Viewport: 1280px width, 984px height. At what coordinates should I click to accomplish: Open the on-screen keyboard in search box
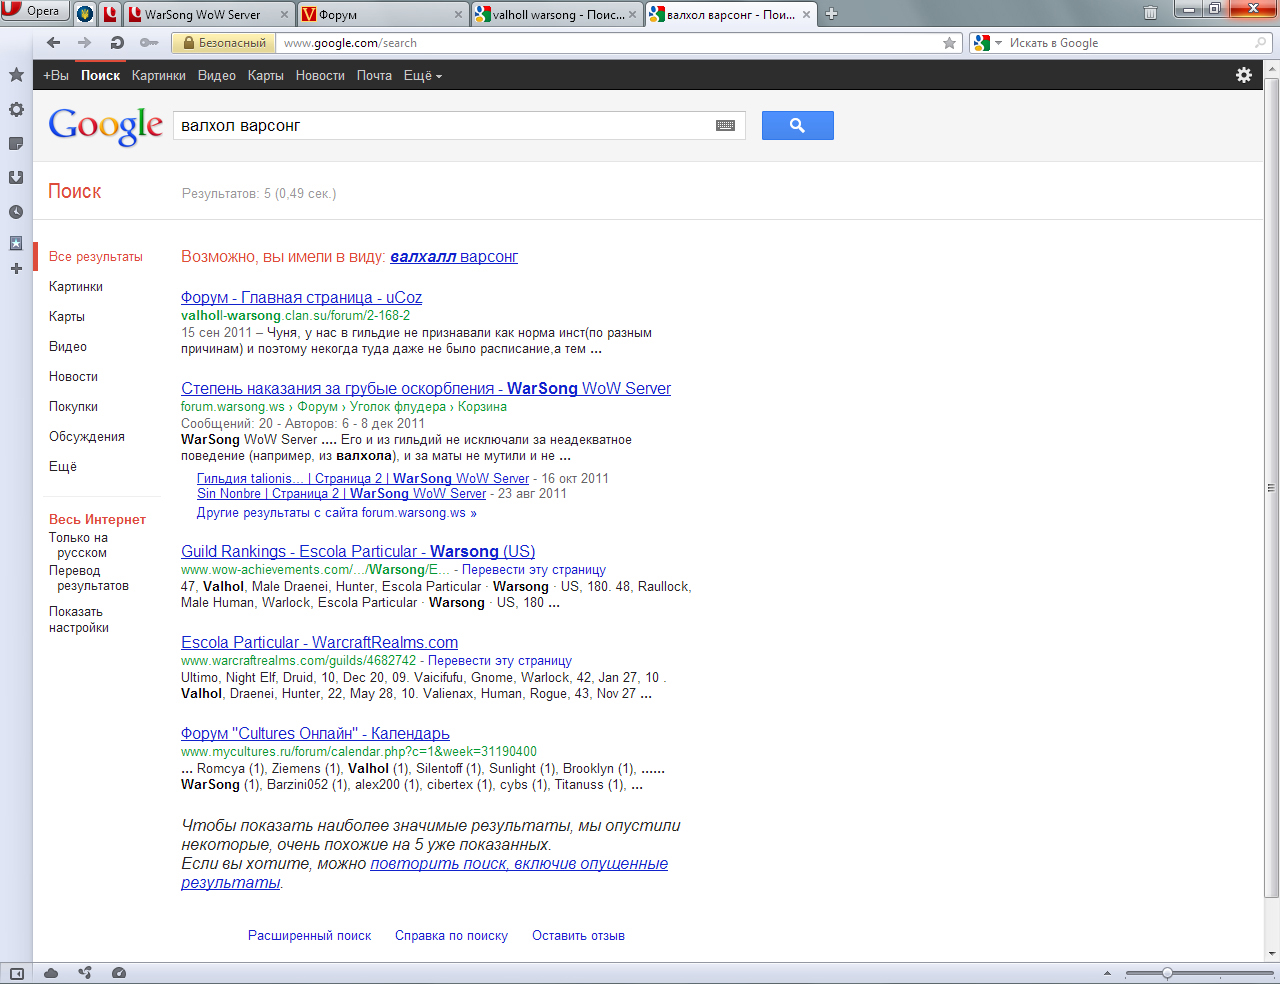(x=725, y=126)
